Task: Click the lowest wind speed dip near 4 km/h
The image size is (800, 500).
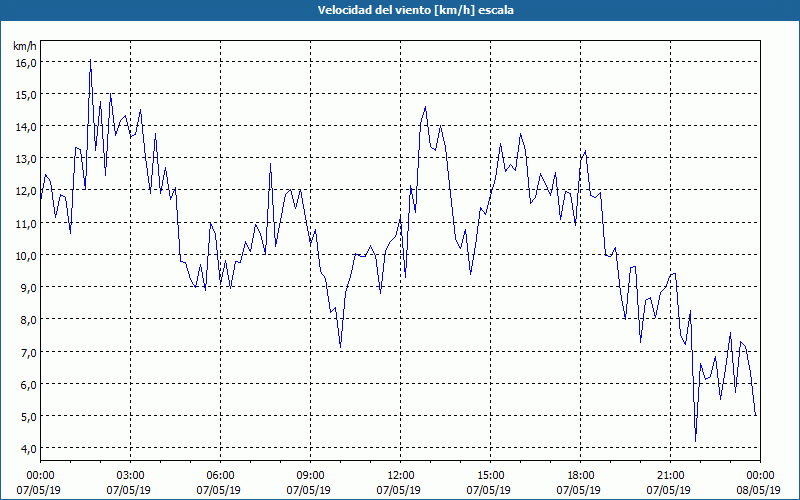Action: (695, 441)
